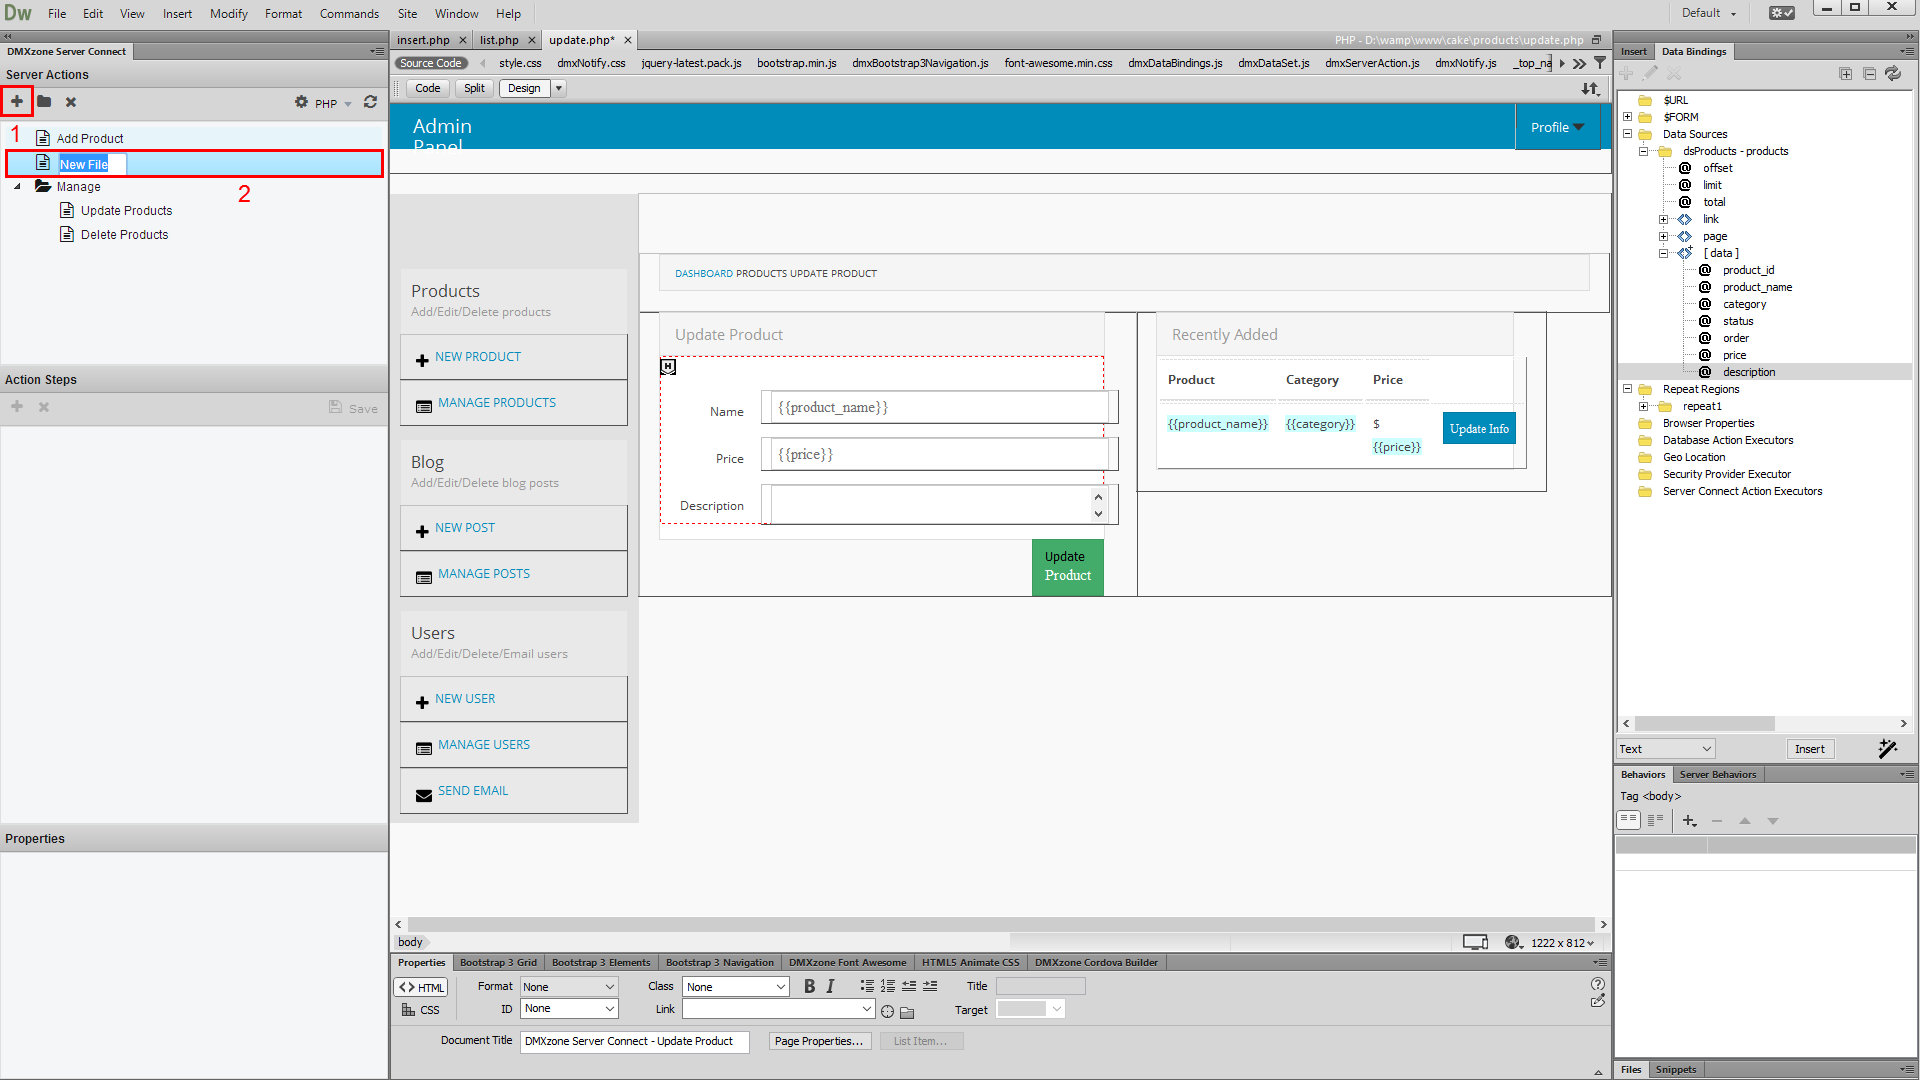The width and height of the screenshot is (1920, 1080).
Task: Select the Update Products server action
Action: [x=126, y=211]
